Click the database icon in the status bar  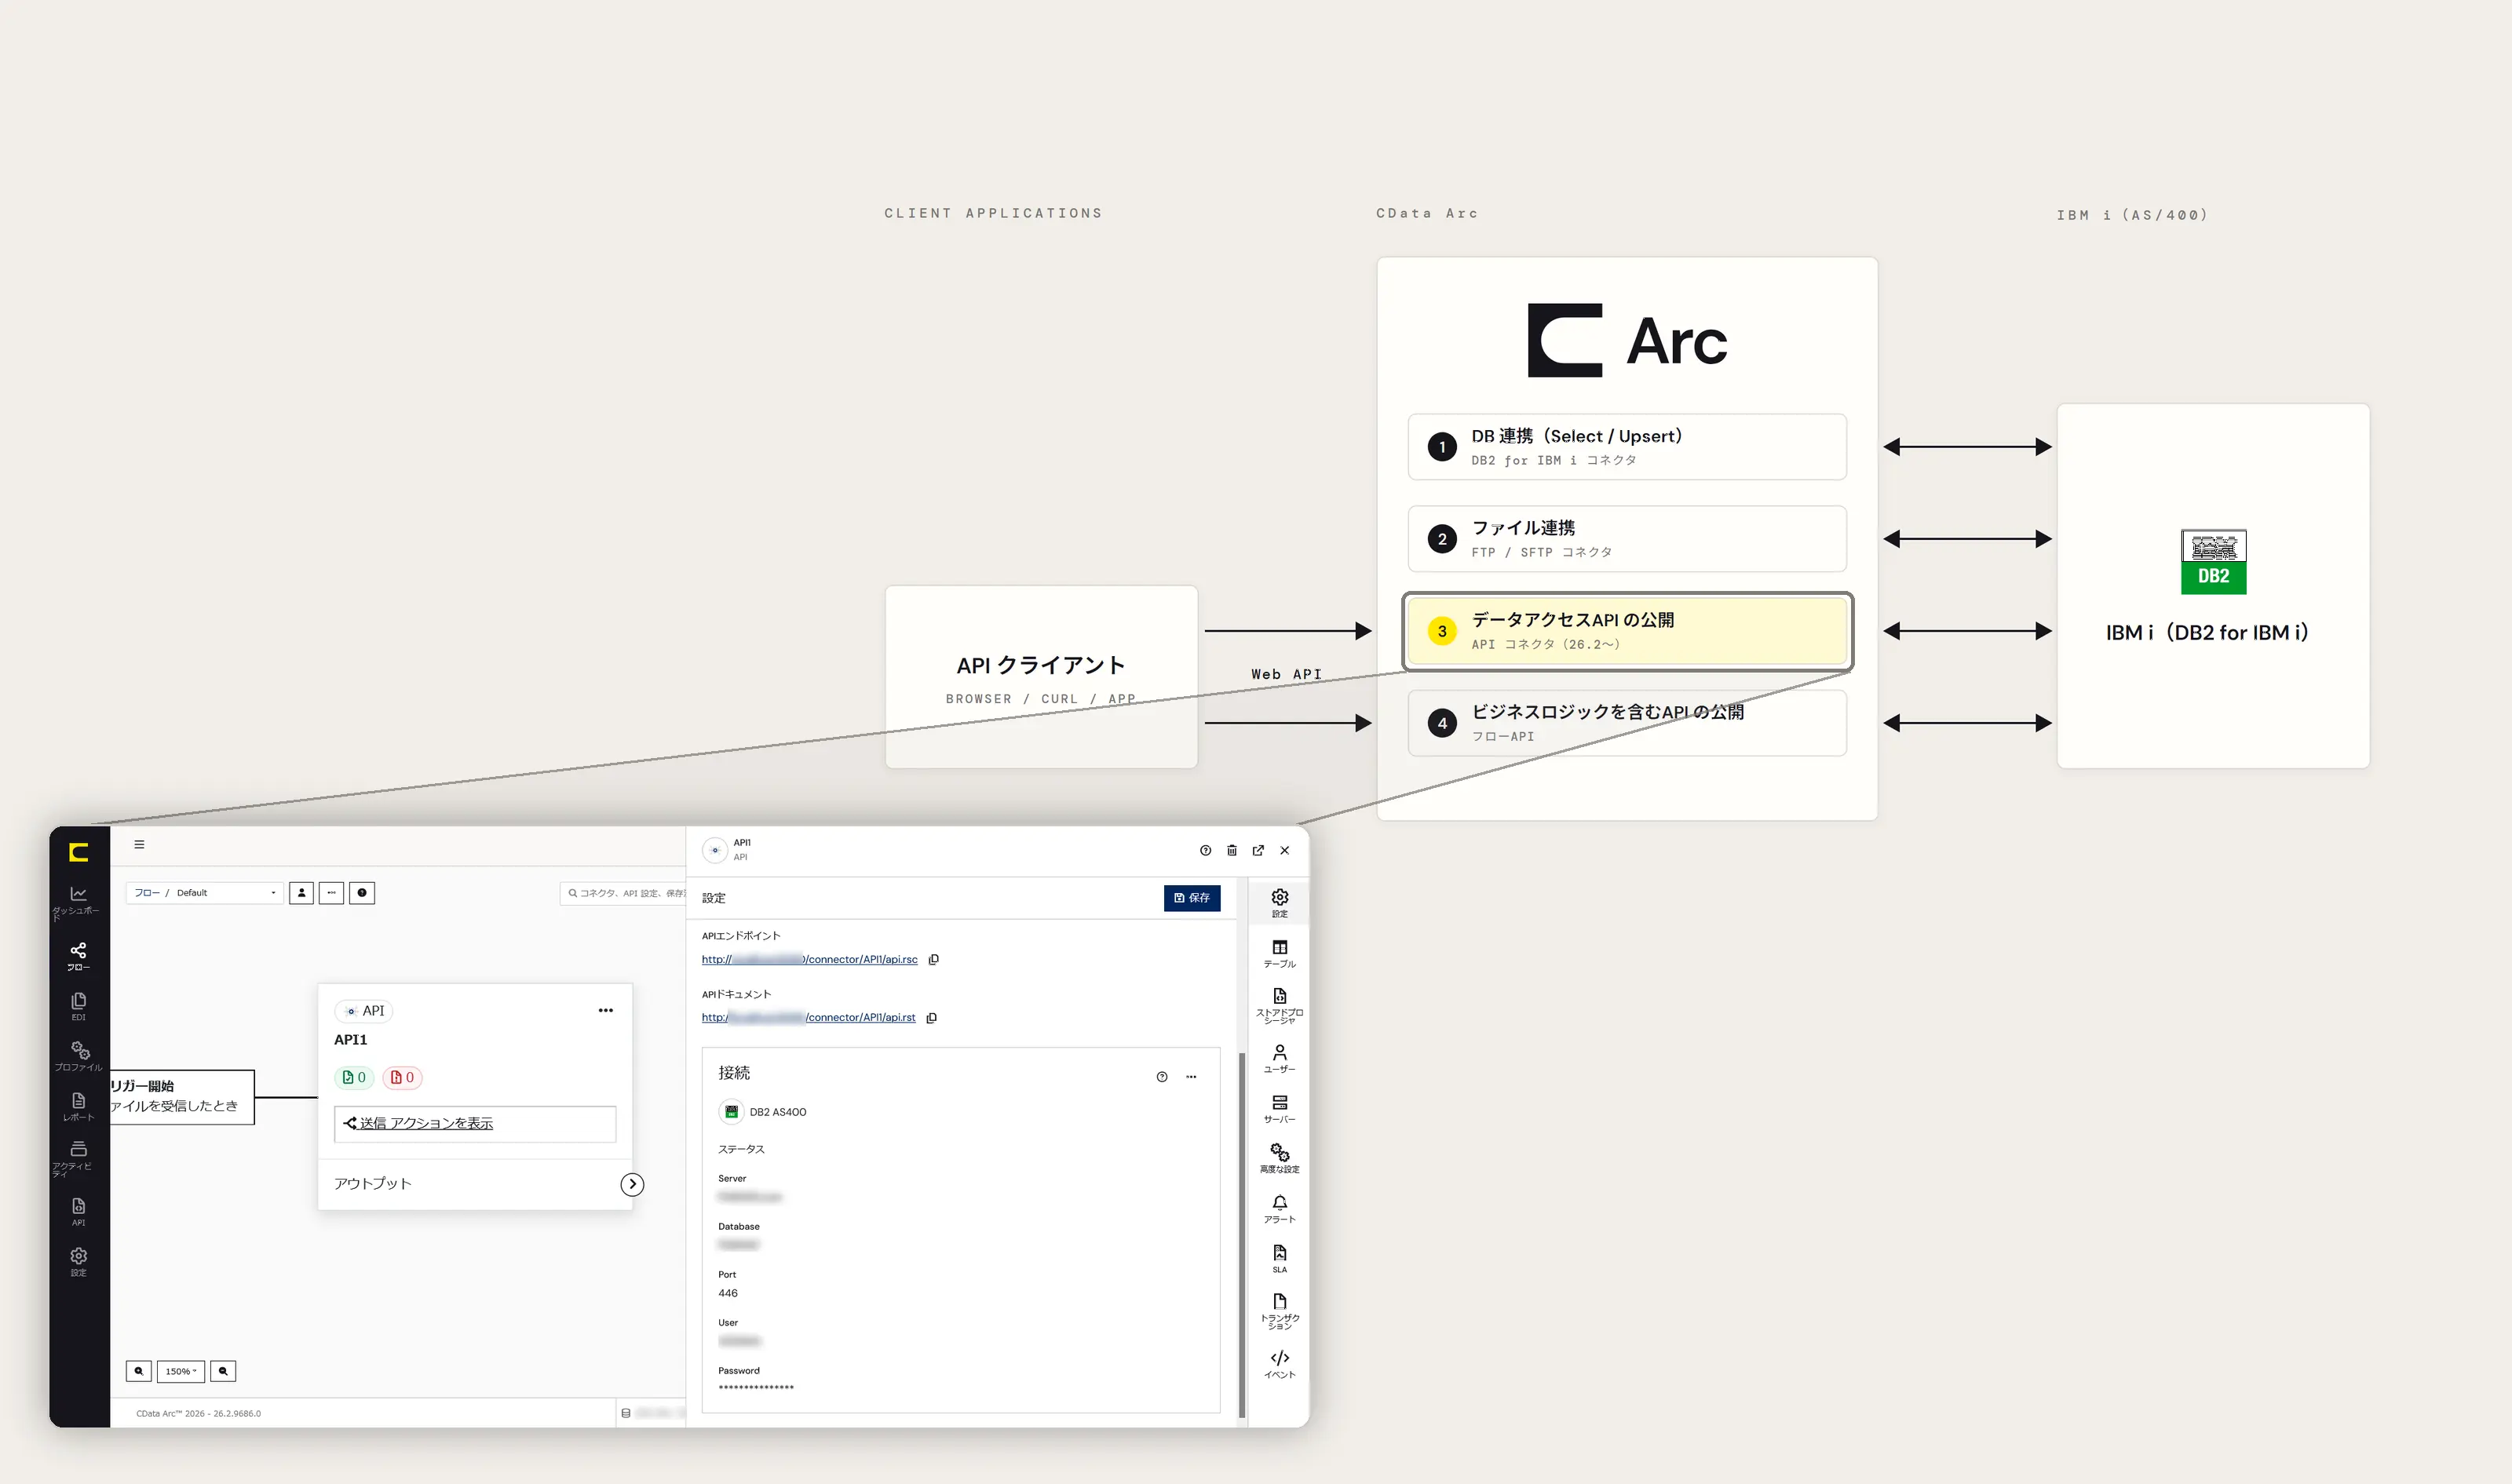click(626, 1413)
